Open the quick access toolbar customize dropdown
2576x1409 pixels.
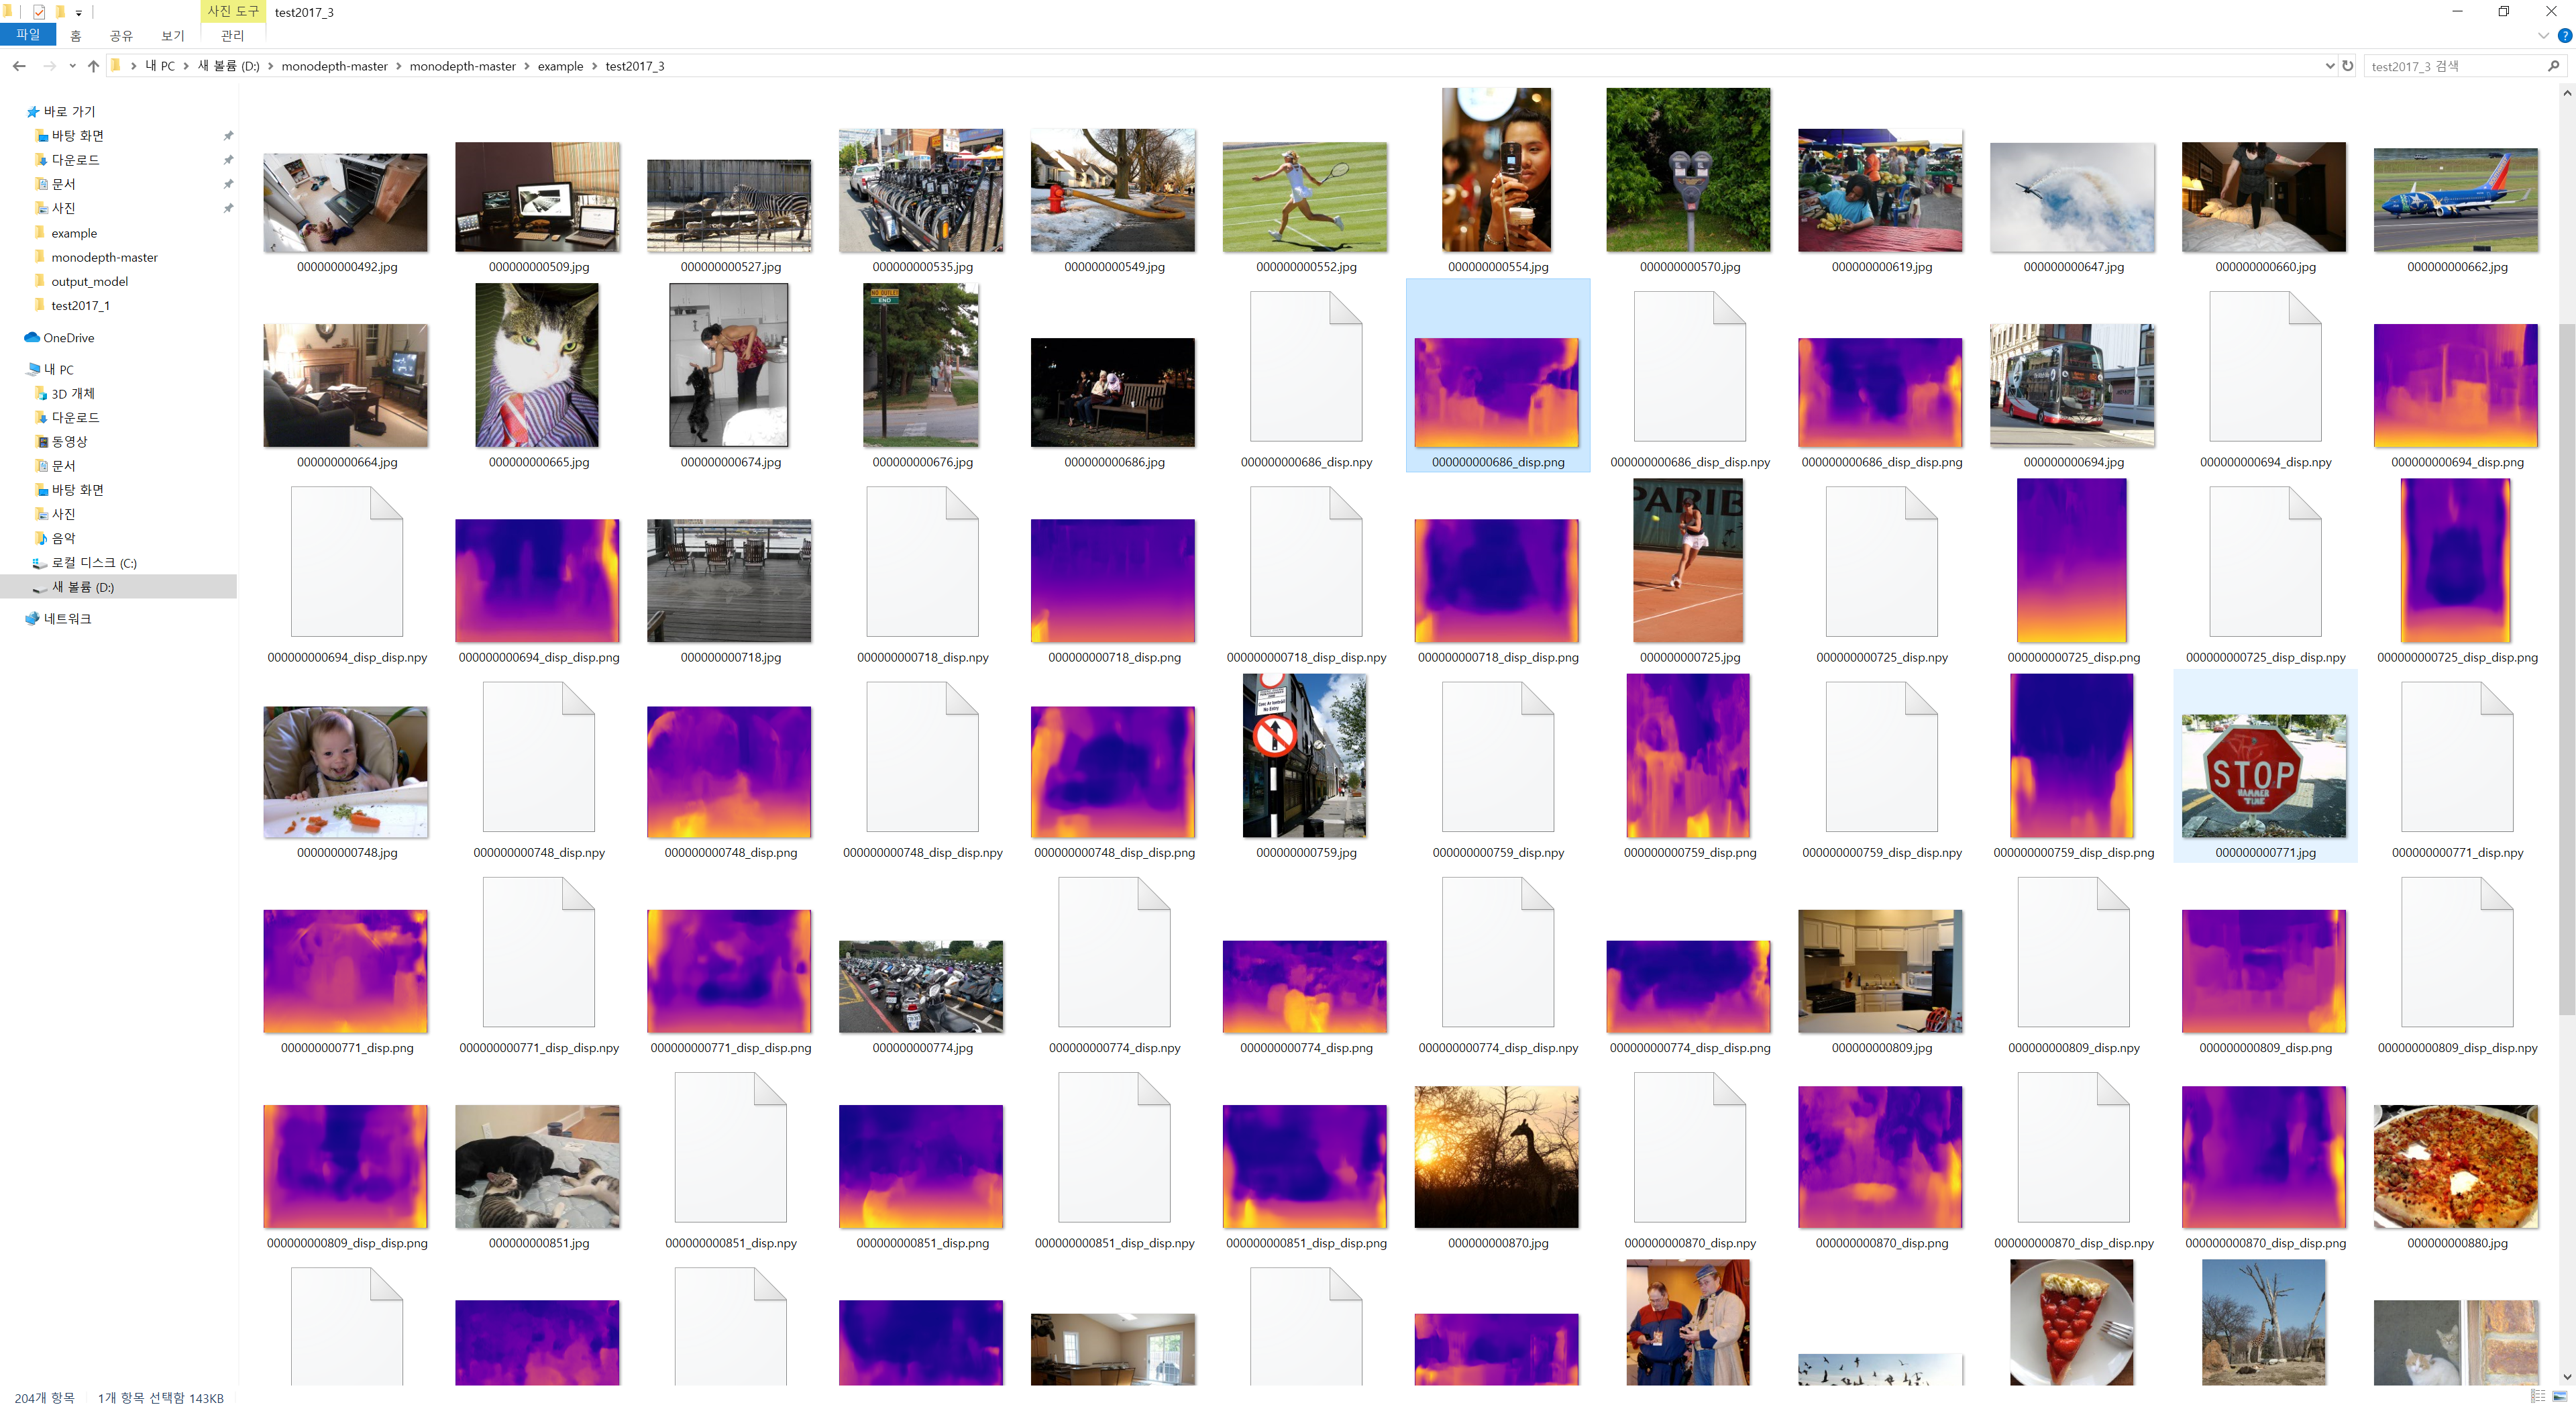(x=79, y=13)
